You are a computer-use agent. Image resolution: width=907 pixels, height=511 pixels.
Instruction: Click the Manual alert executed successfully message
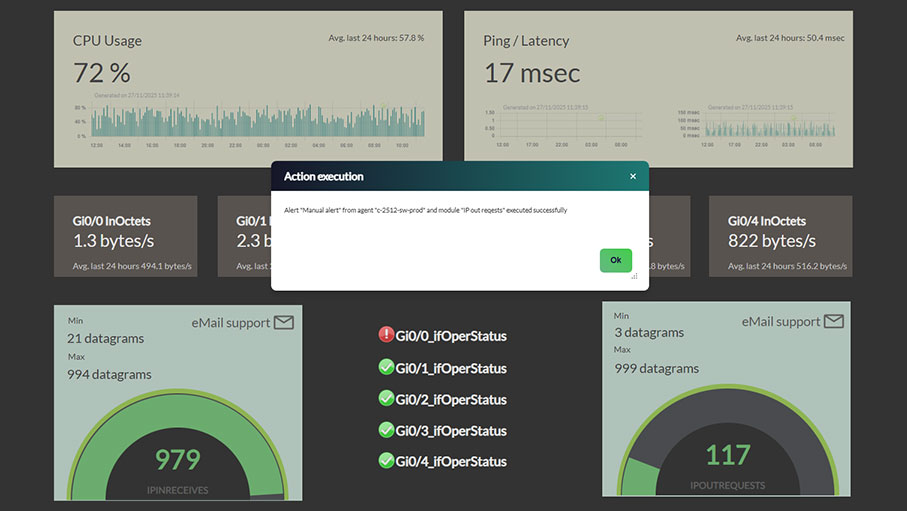click(x=425, y=211)
